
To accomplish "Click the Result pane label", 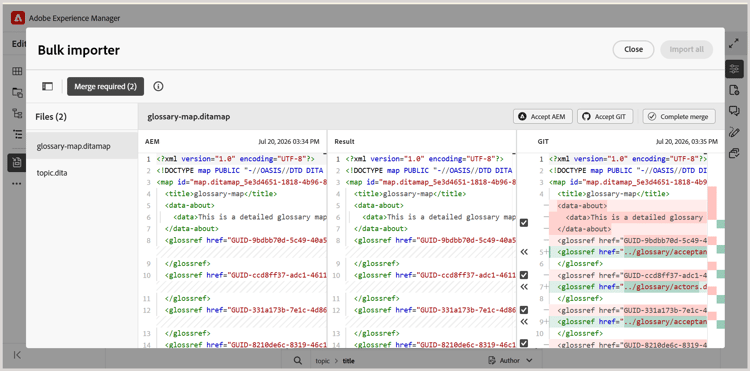I will (344, 142).
